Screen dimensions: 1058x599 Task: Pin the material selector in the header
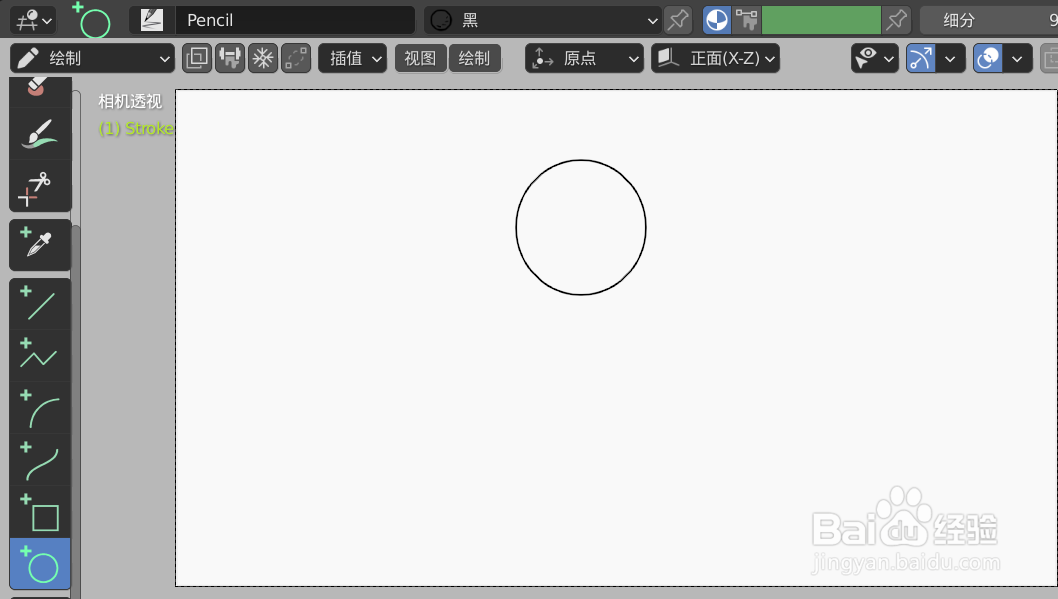(x=677, y=19)
